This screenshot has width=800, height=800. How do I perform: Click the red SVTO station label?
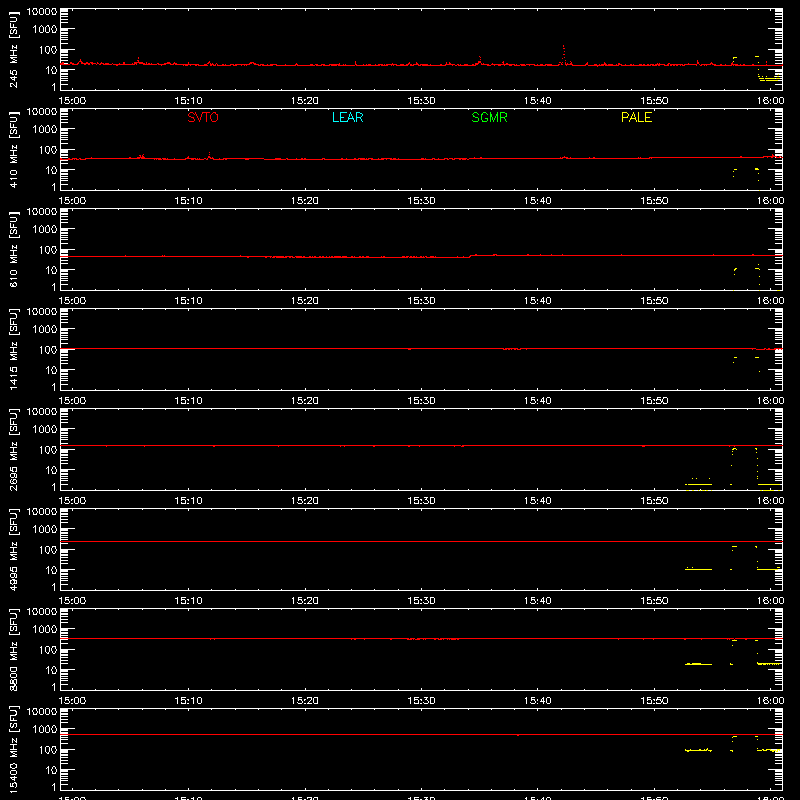203,117
